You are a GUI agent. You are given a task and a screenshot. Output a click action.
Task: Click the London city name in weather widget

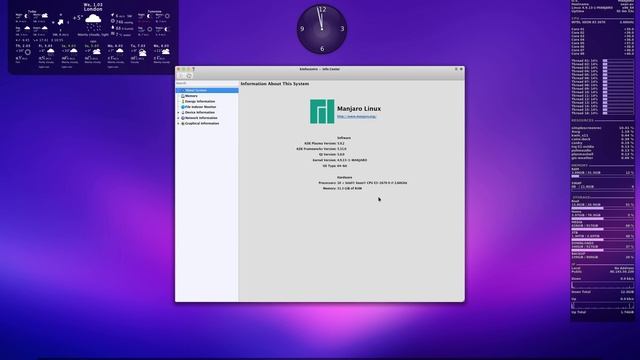[93, 9]
